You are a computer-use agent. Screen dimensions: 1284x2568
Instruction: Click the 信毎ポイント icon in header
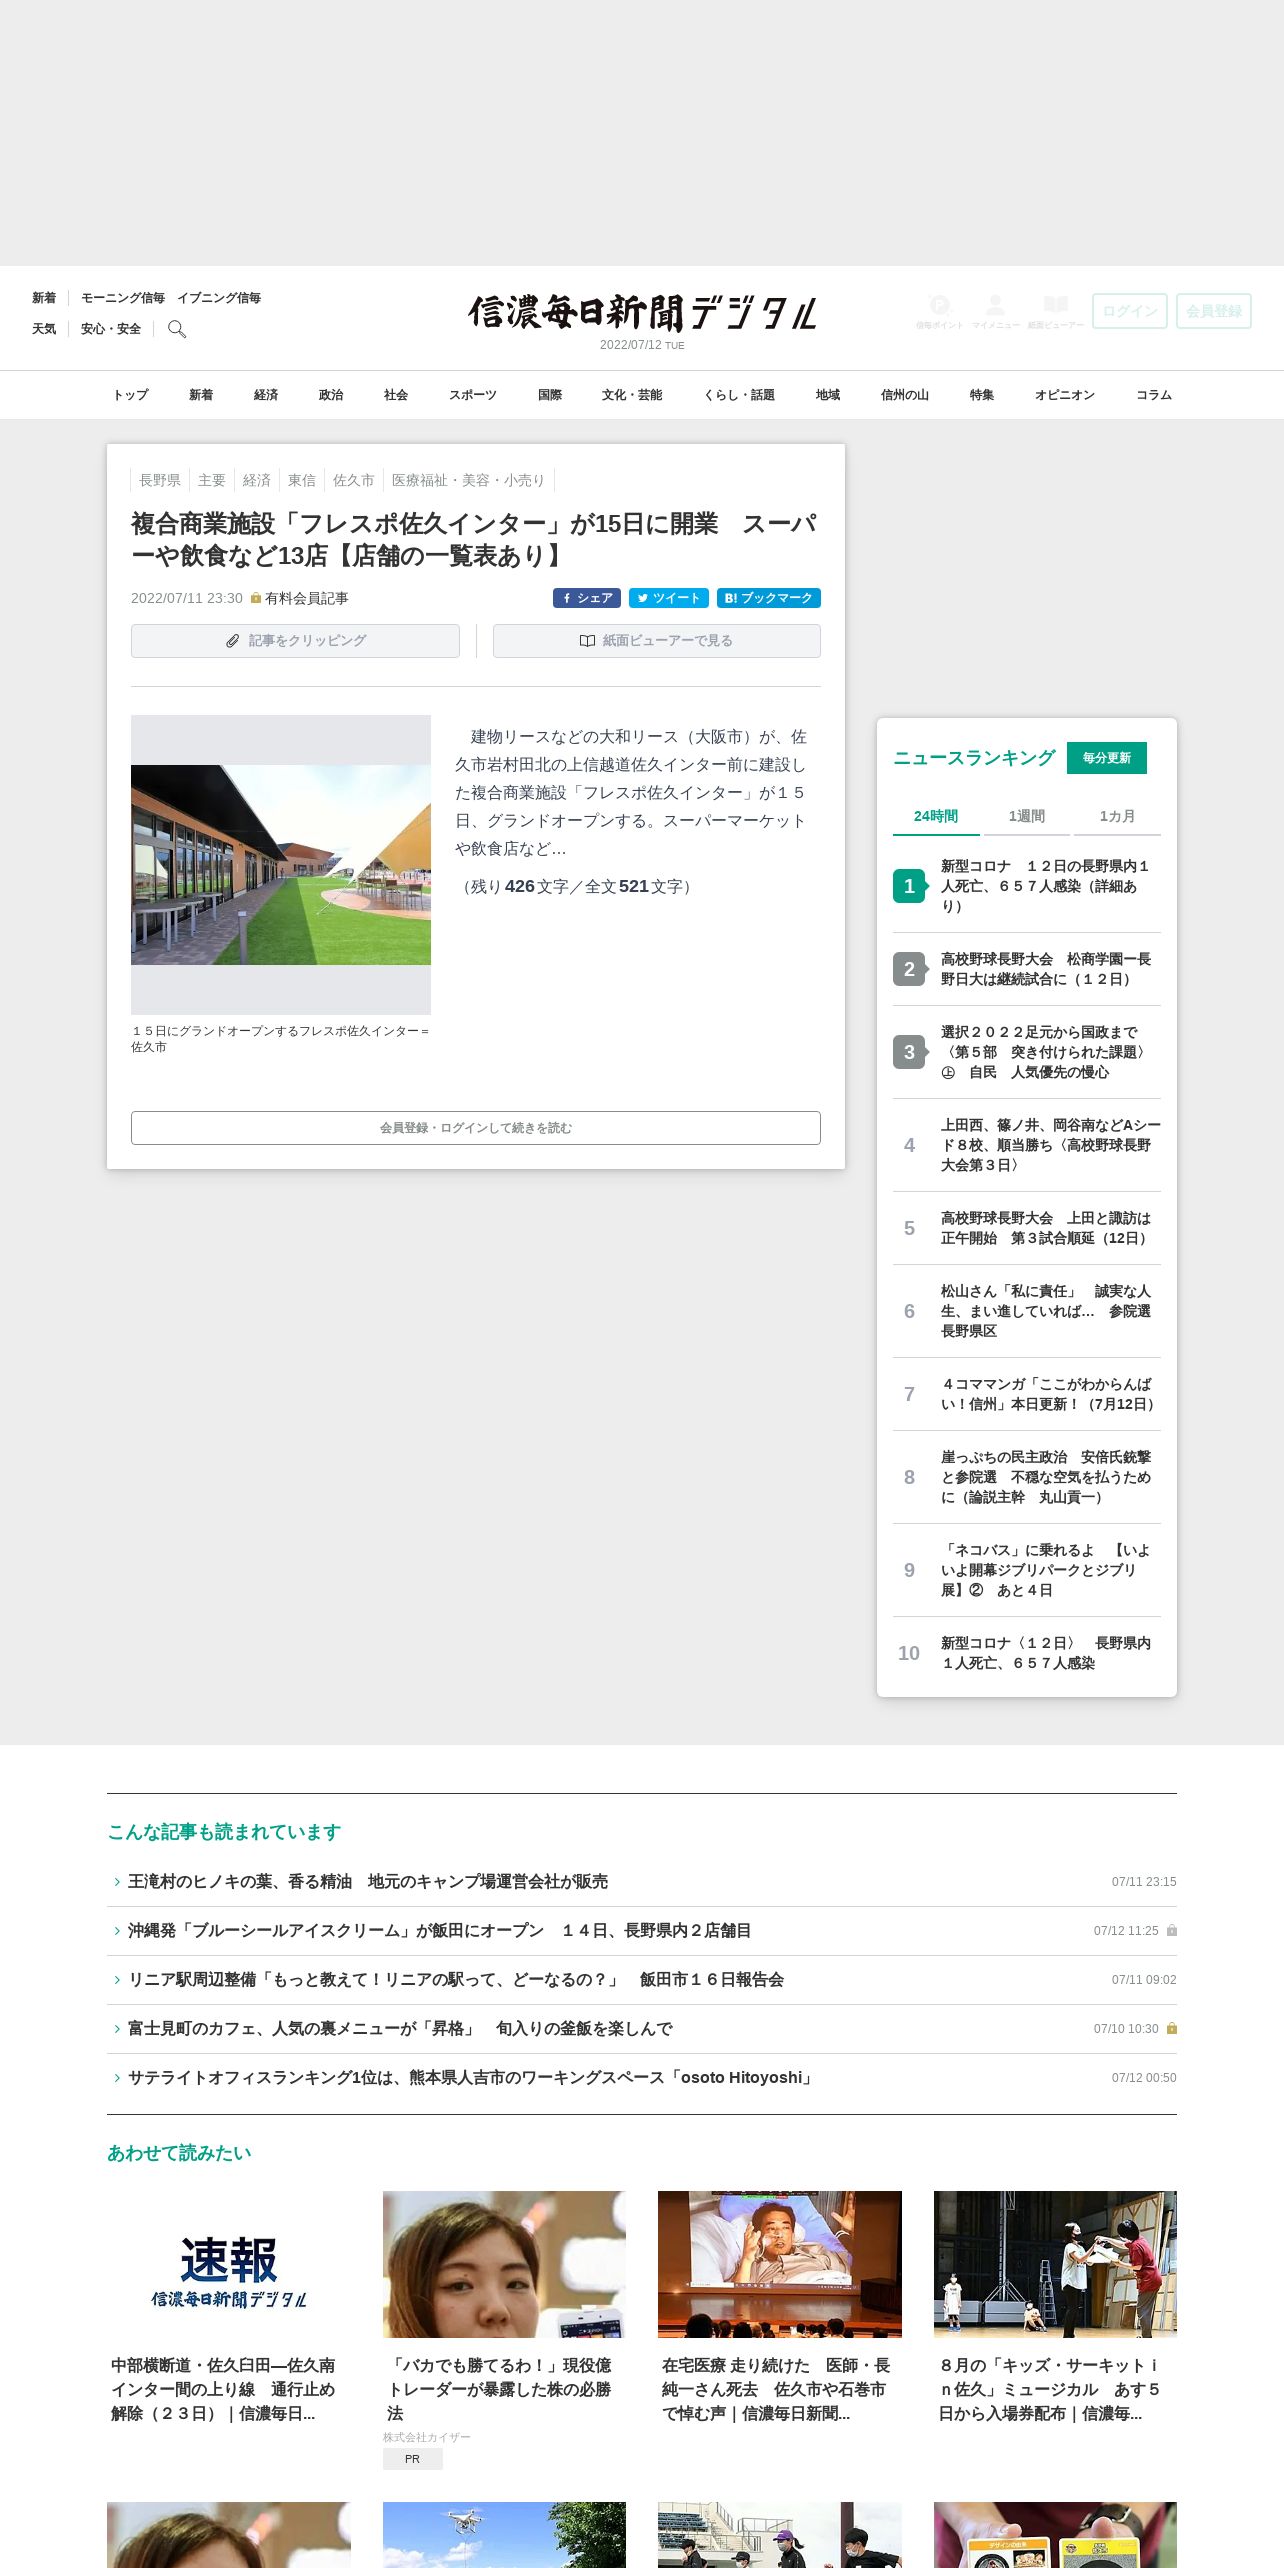pos(939,311)
